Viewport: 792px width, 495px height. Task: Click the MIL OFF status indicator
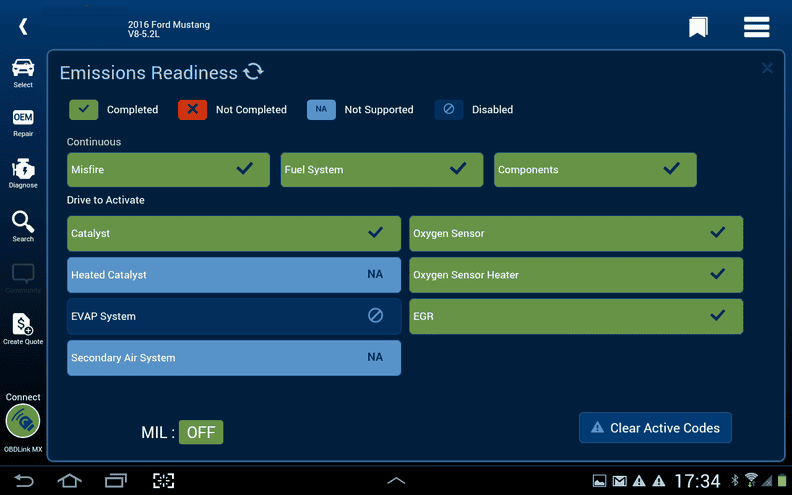201,432
